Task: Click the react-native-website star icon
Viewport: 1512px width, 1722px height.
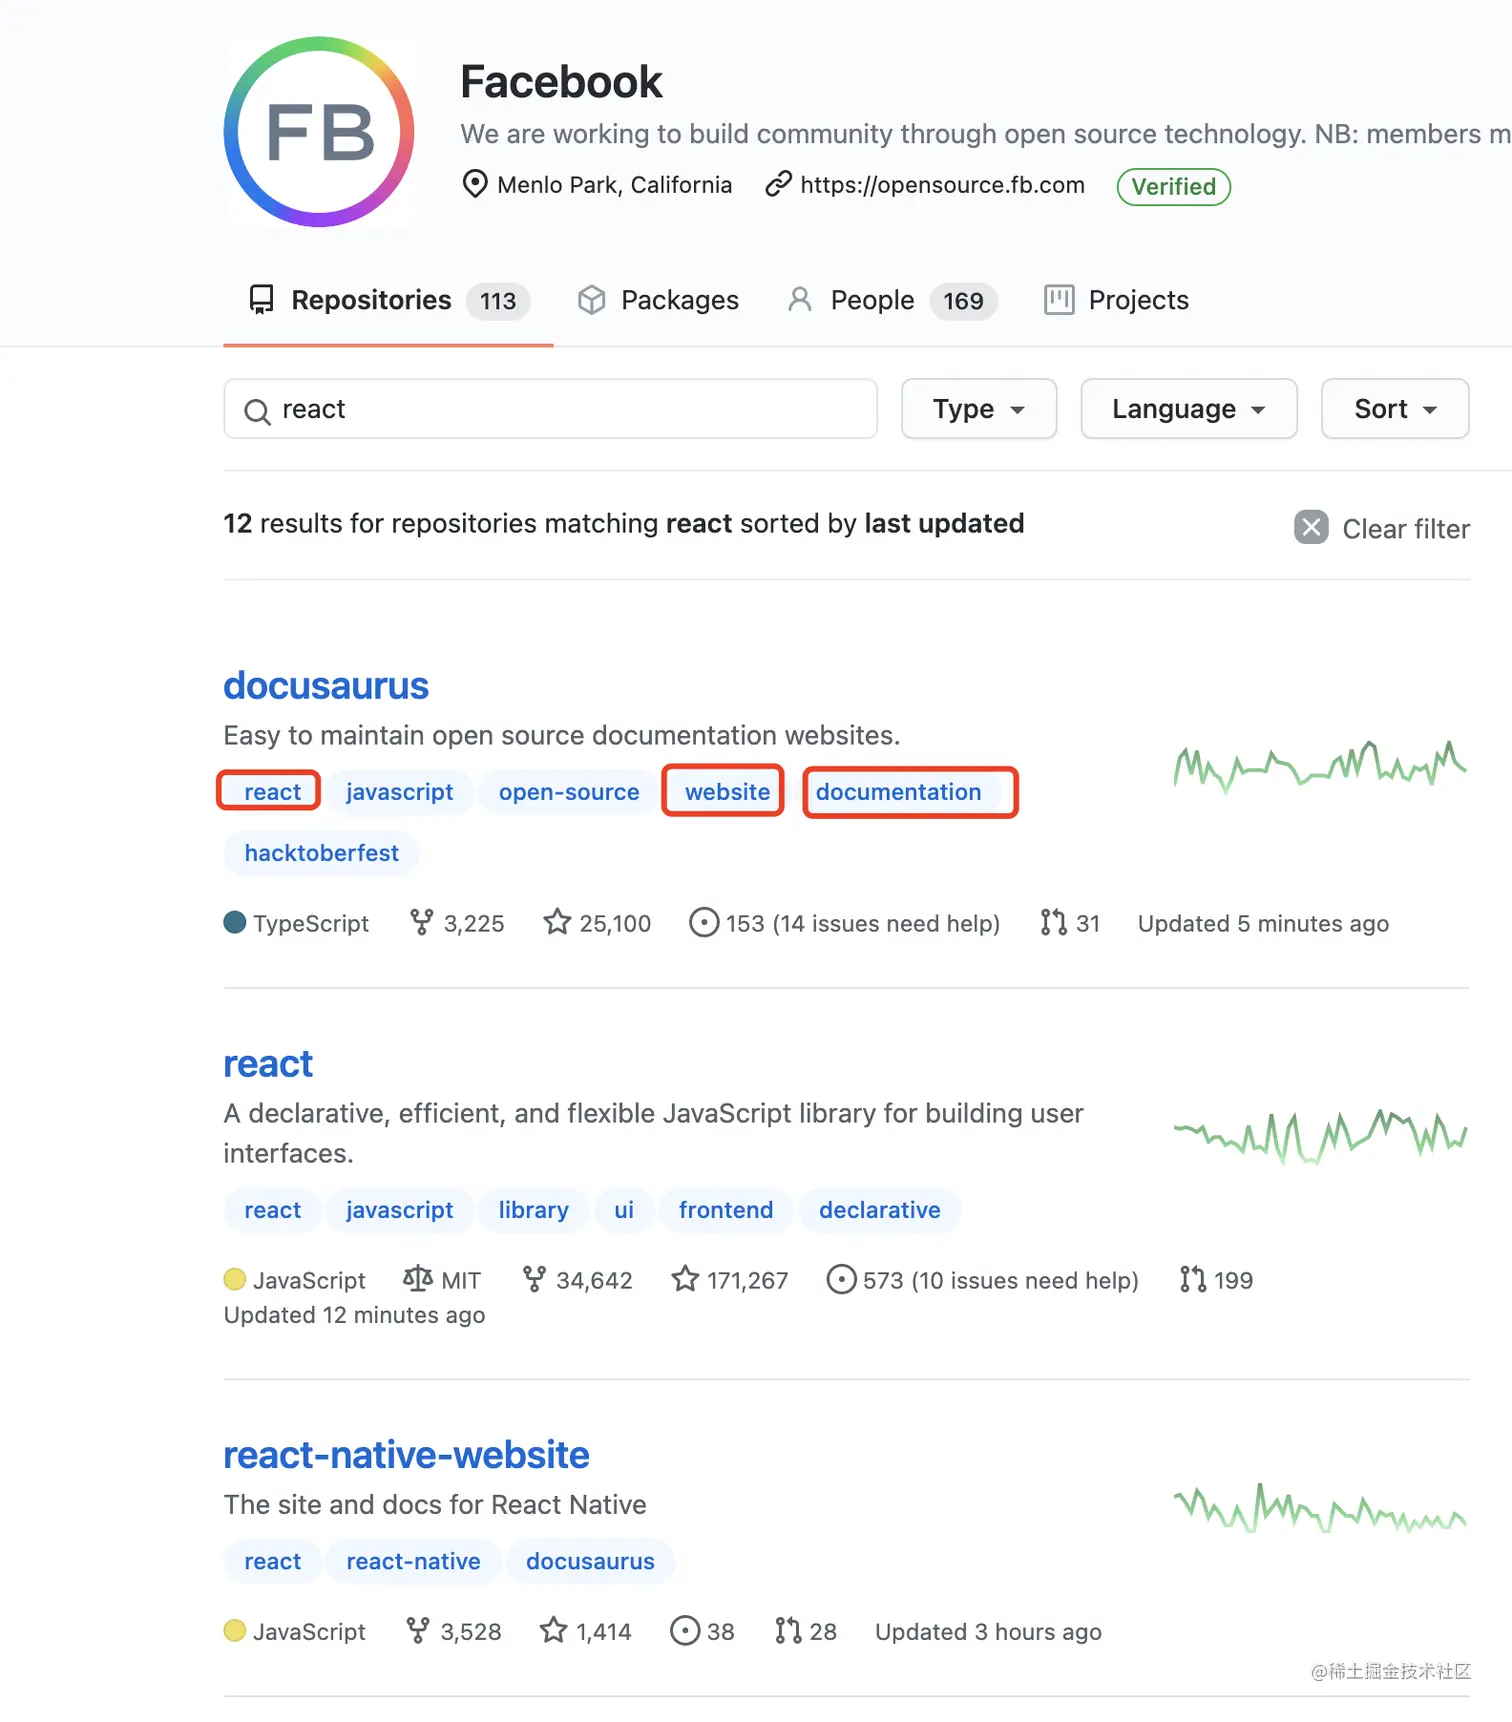Action: (553, 1631)
